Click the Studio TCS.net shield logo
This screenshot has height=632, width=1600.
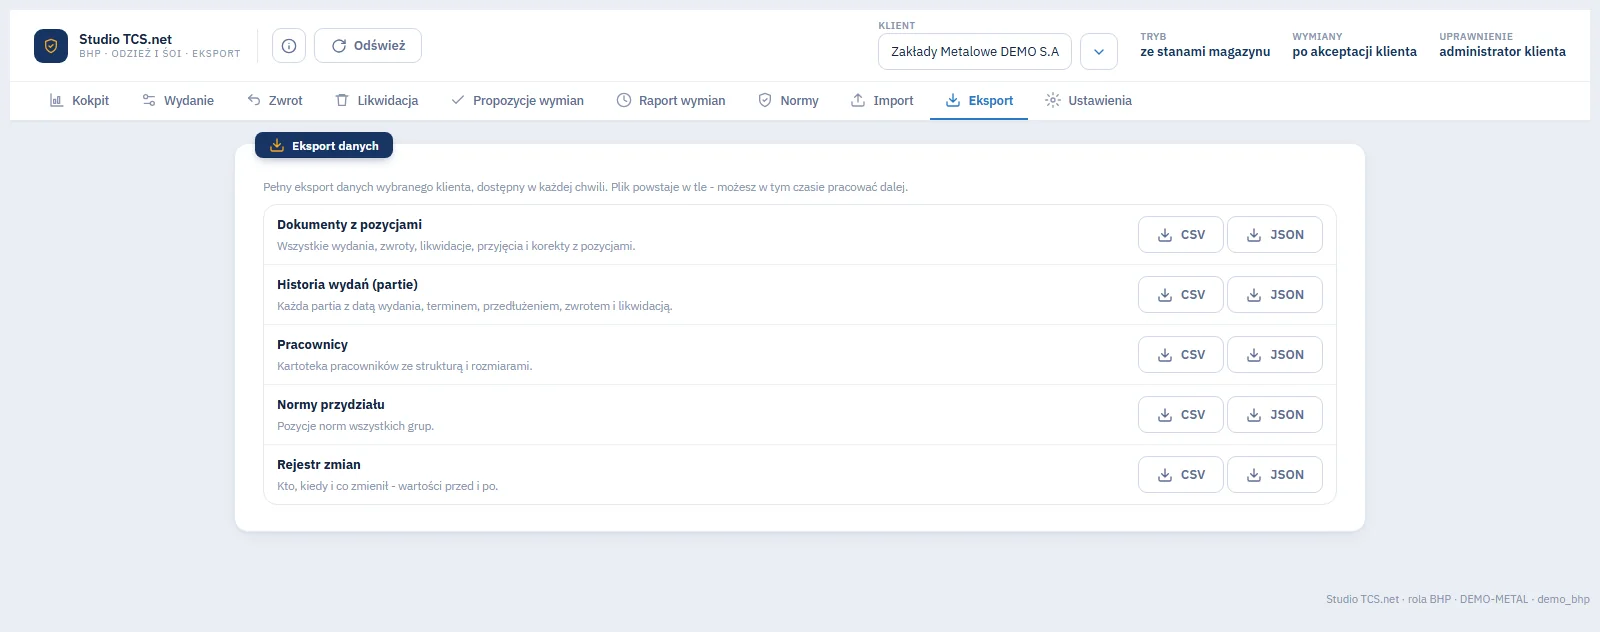click(x=51, y=46)
